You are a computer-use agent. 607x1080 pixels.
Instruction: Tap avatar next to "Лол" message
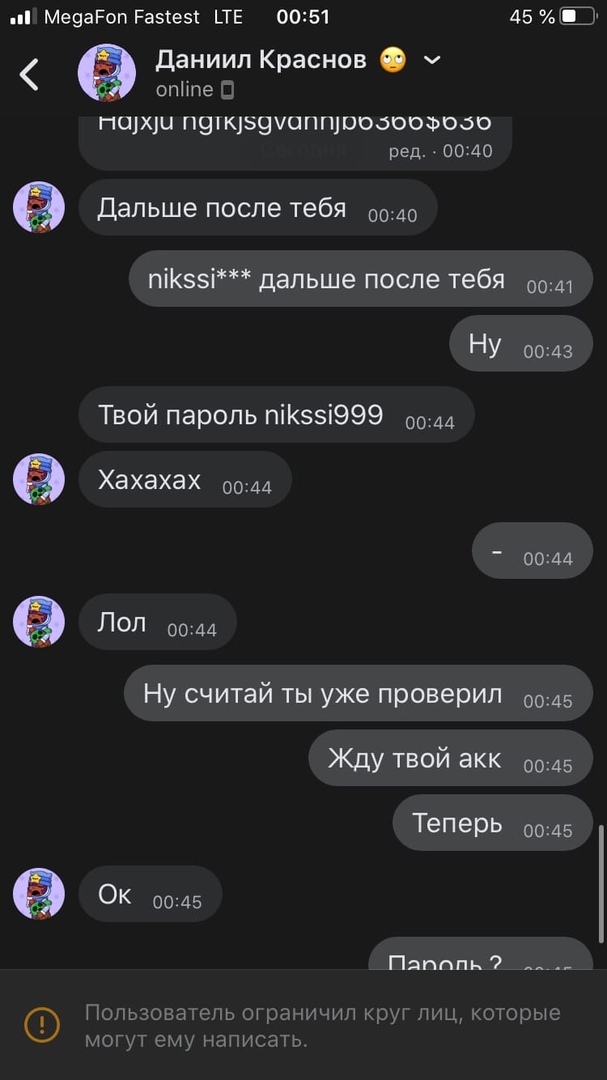point(39,621)
